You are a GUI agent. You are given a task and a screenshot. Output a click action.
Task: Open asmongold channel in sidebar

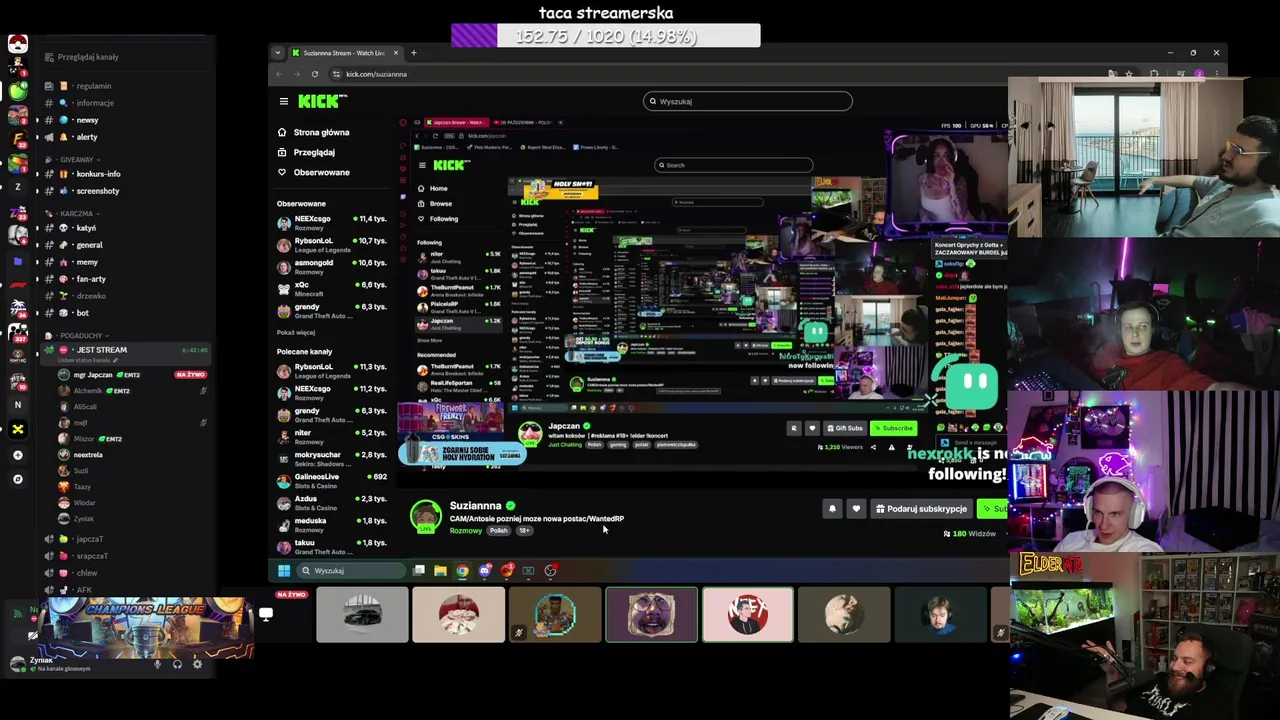coord(331,267)
